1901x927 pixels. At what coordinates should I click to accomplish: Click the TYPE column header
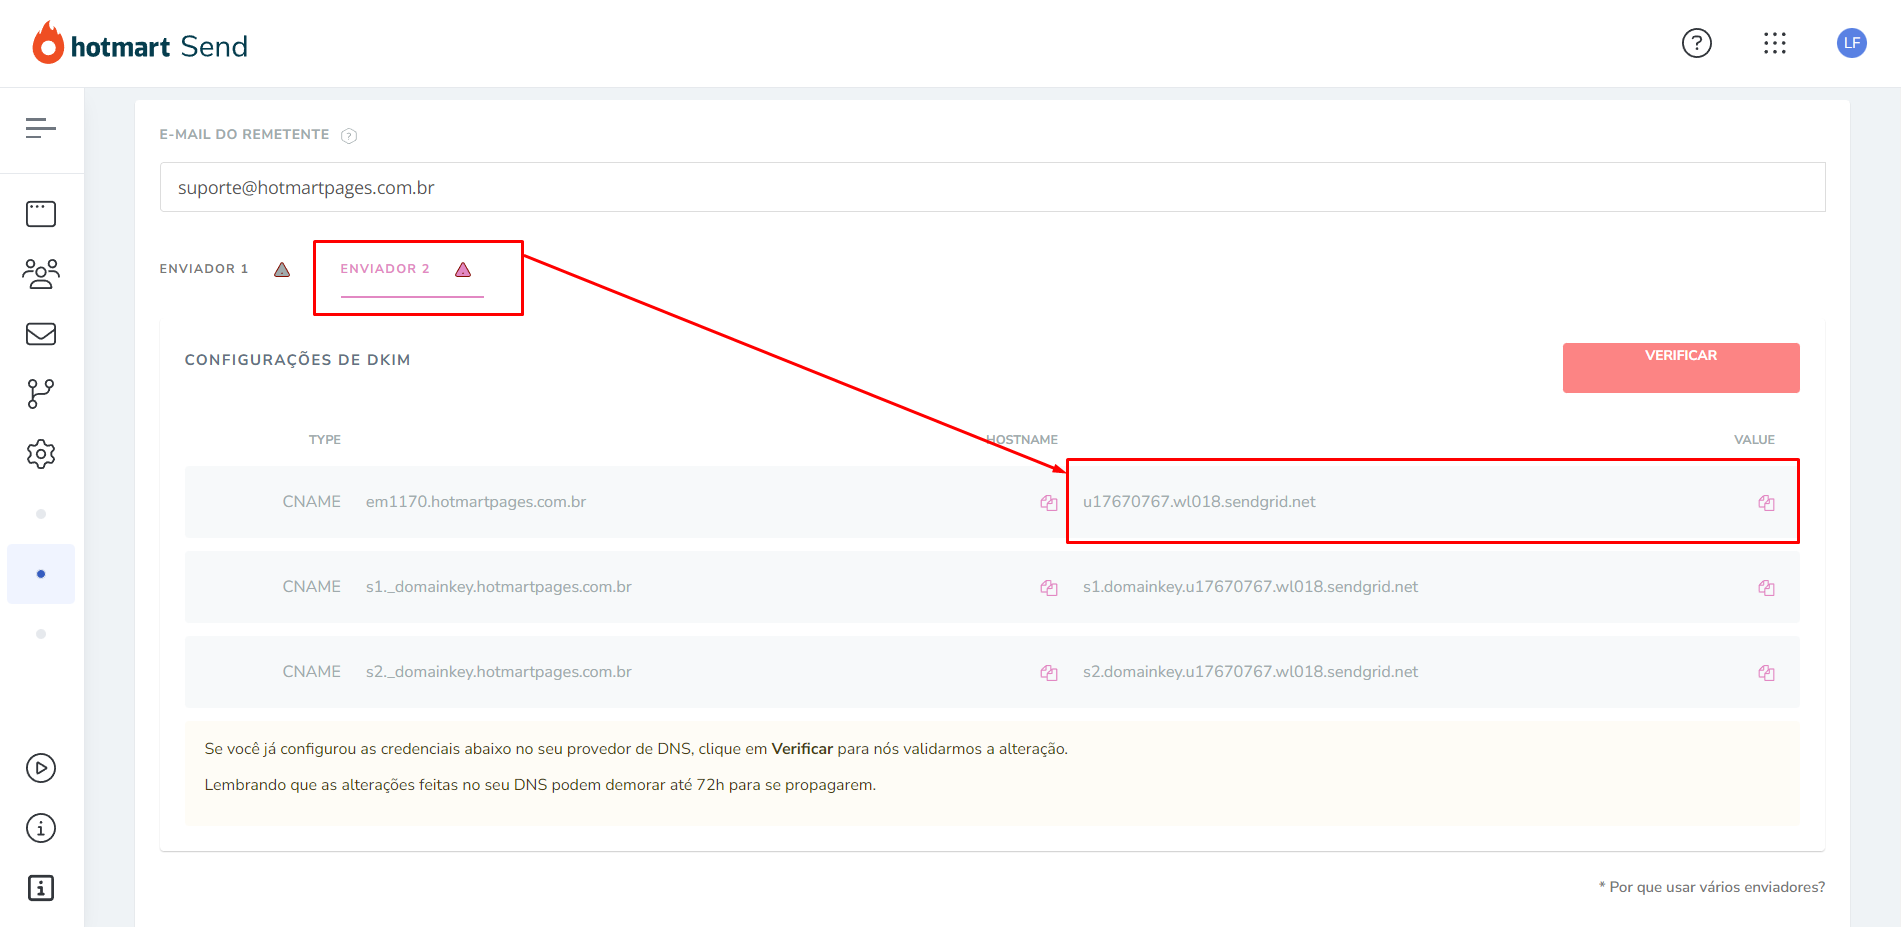pyautogui.click(x=325, y=440)
